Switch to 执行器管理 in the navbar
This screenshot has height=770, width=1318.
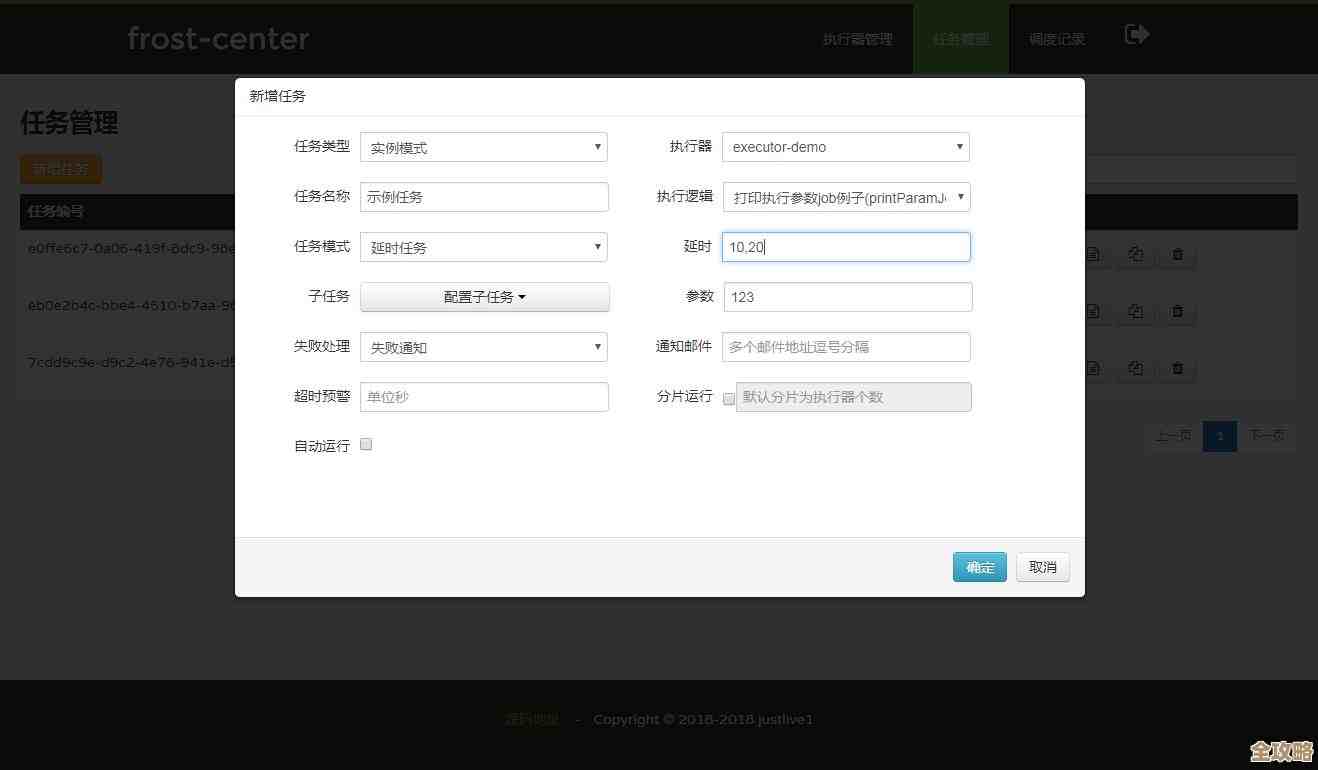pos(857,38)
